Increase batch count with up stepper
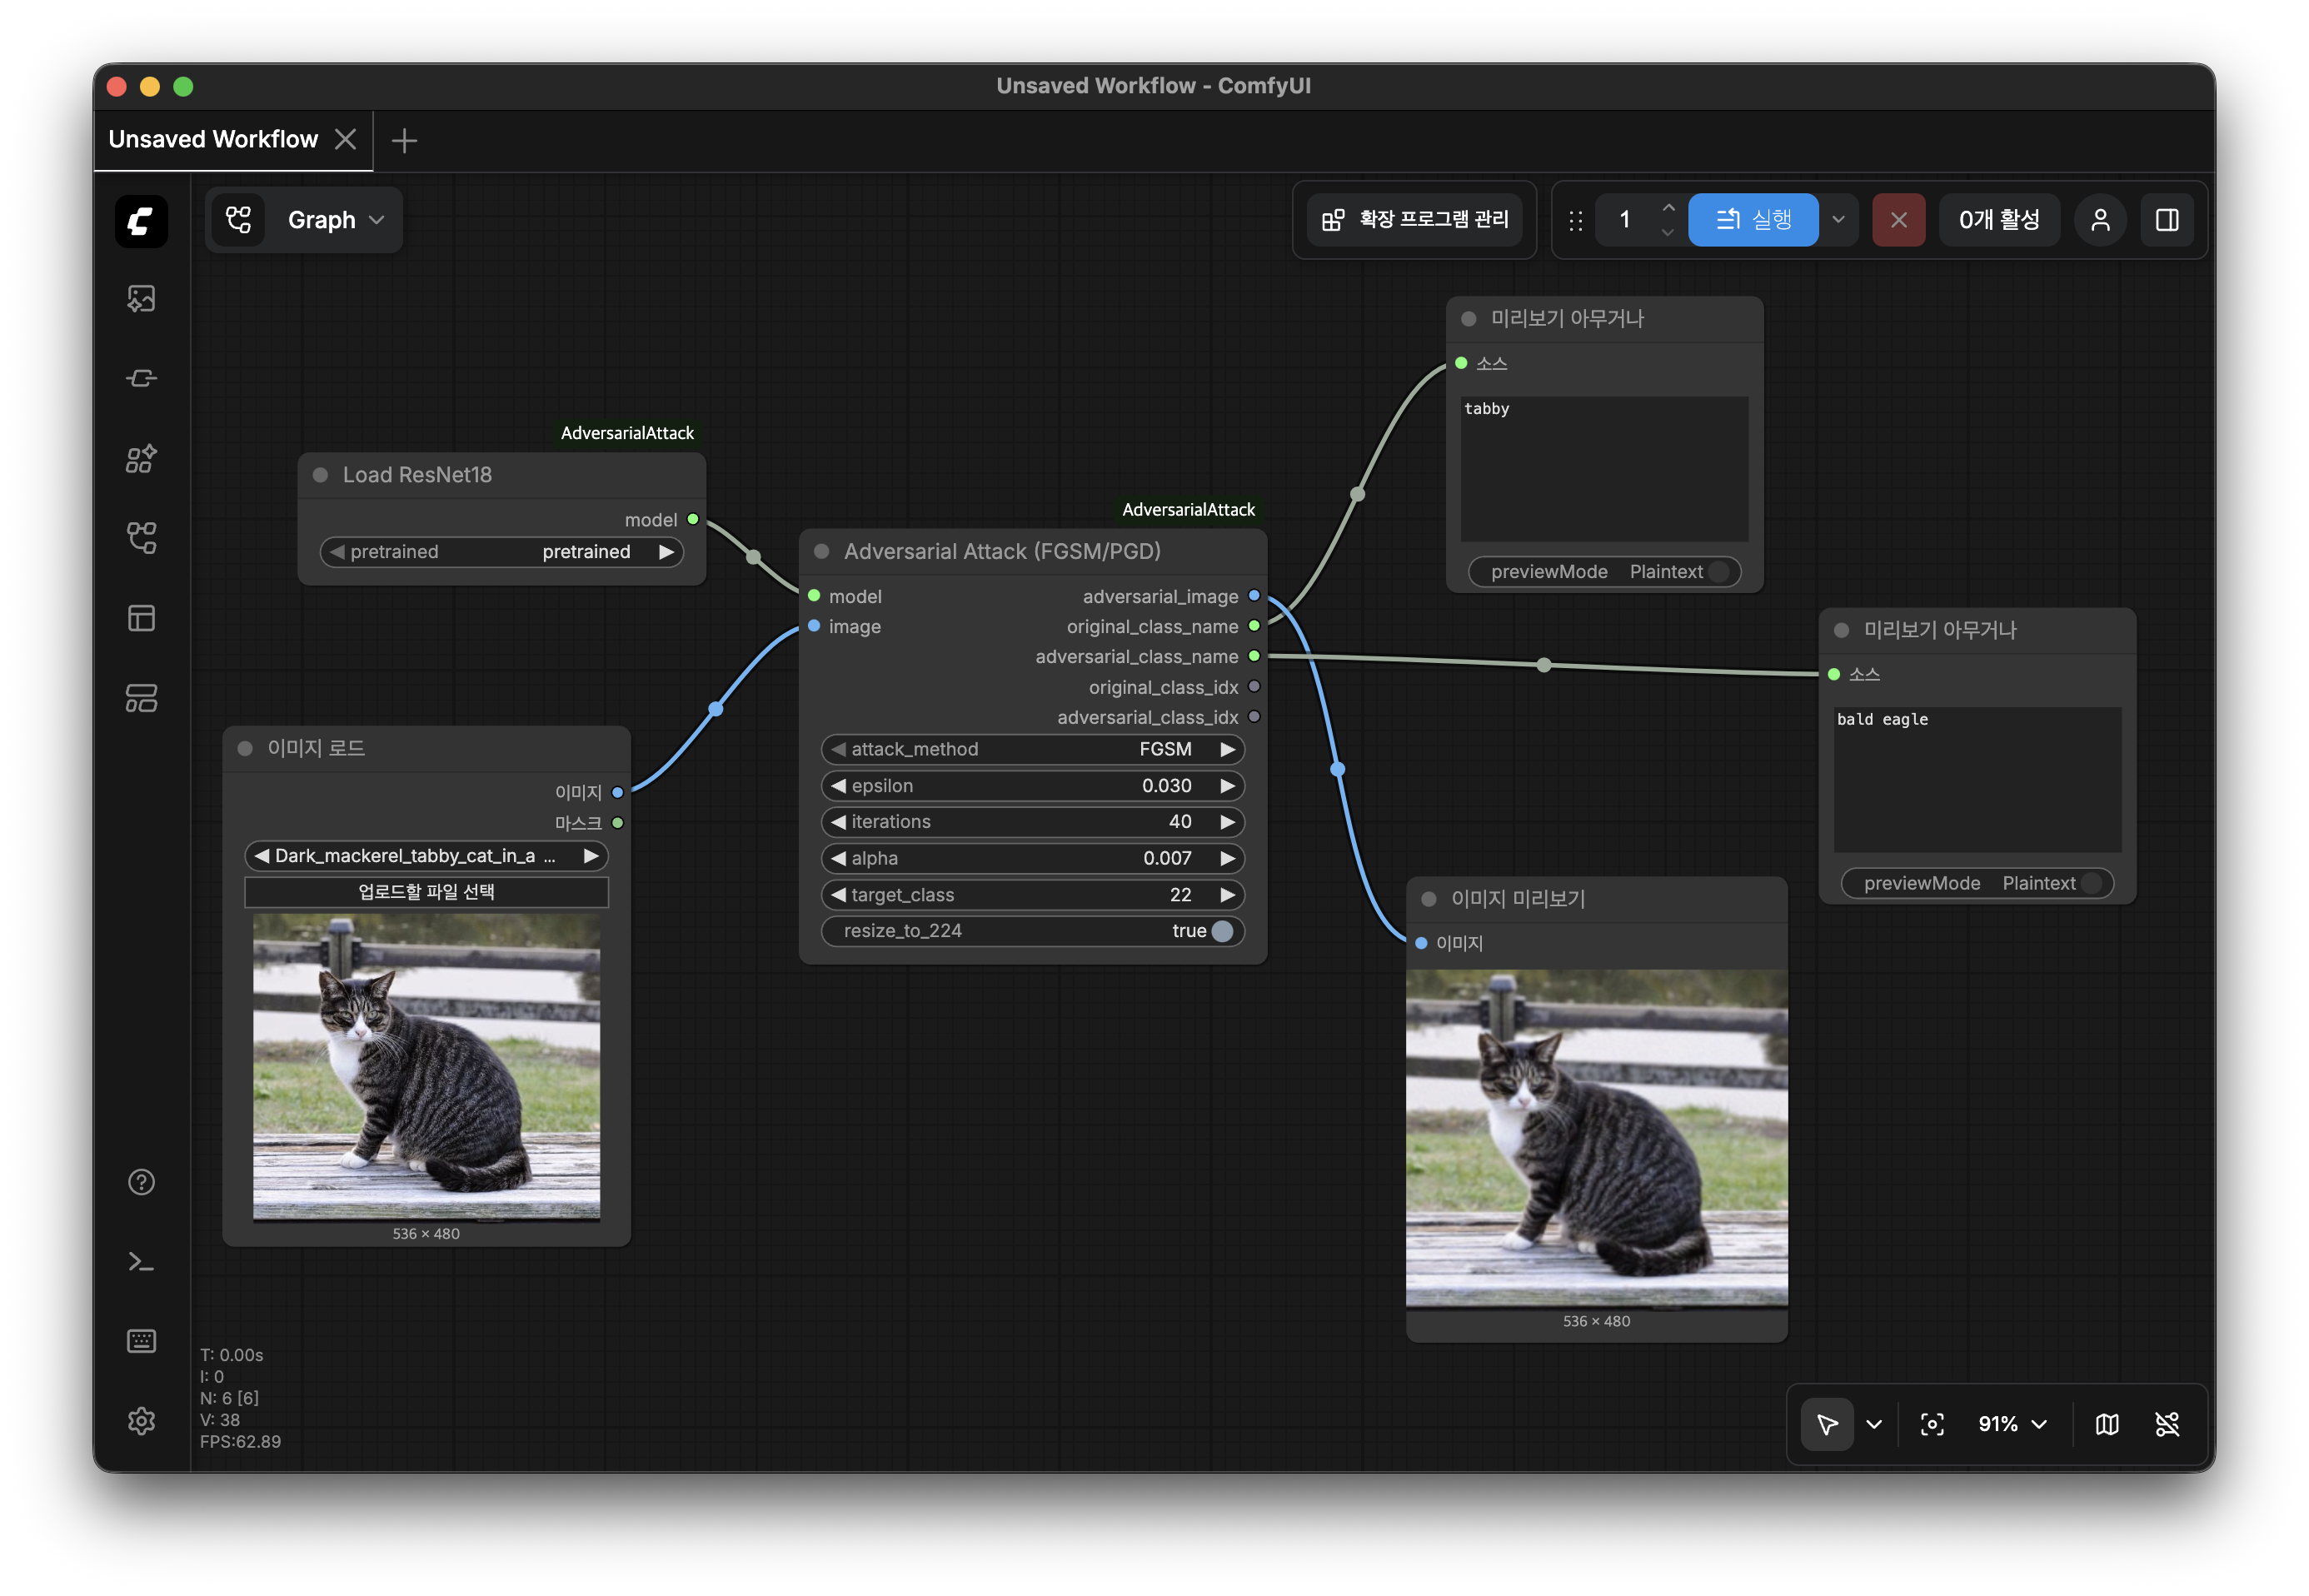 1668,208
